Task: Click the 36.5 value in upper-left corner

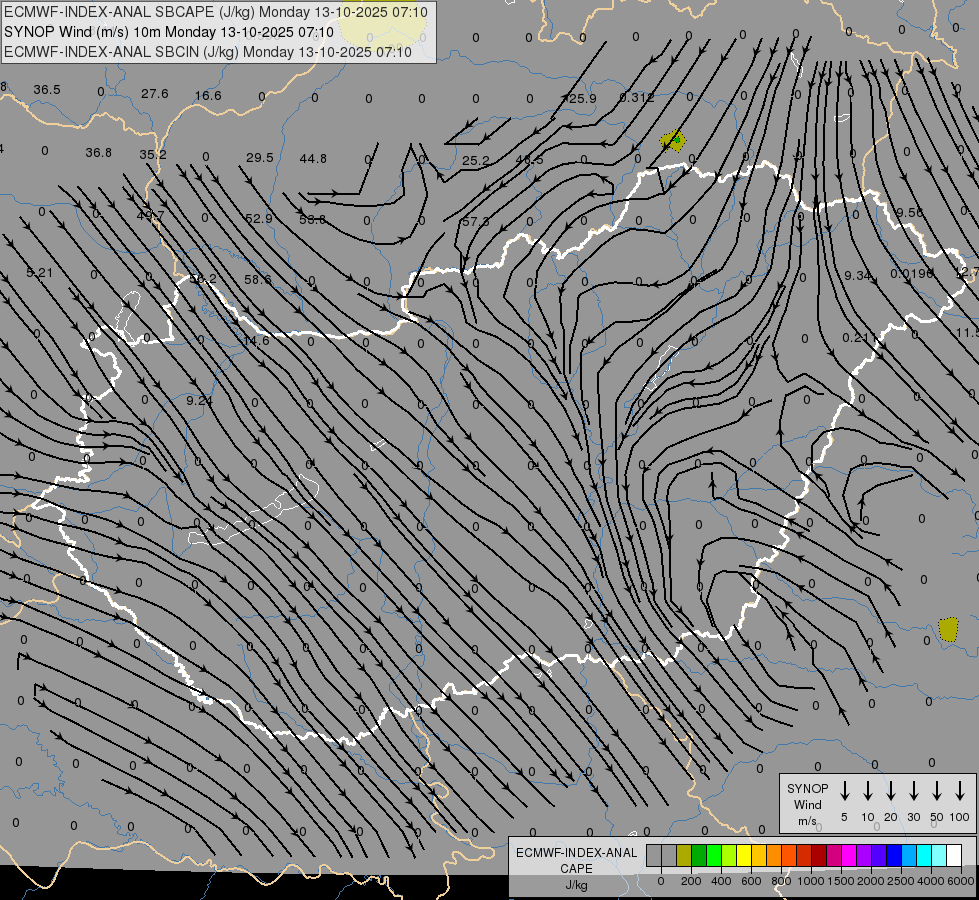Action: [47, 90]
